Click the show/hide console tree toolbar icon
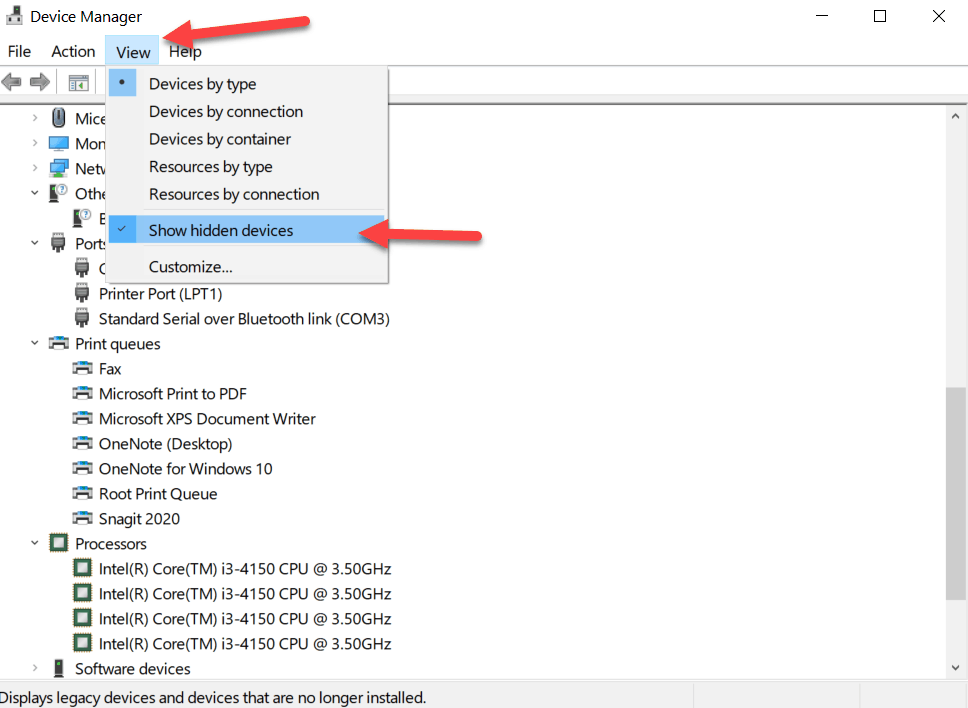This screenshot has width=968, height=708. click(78, 83)
